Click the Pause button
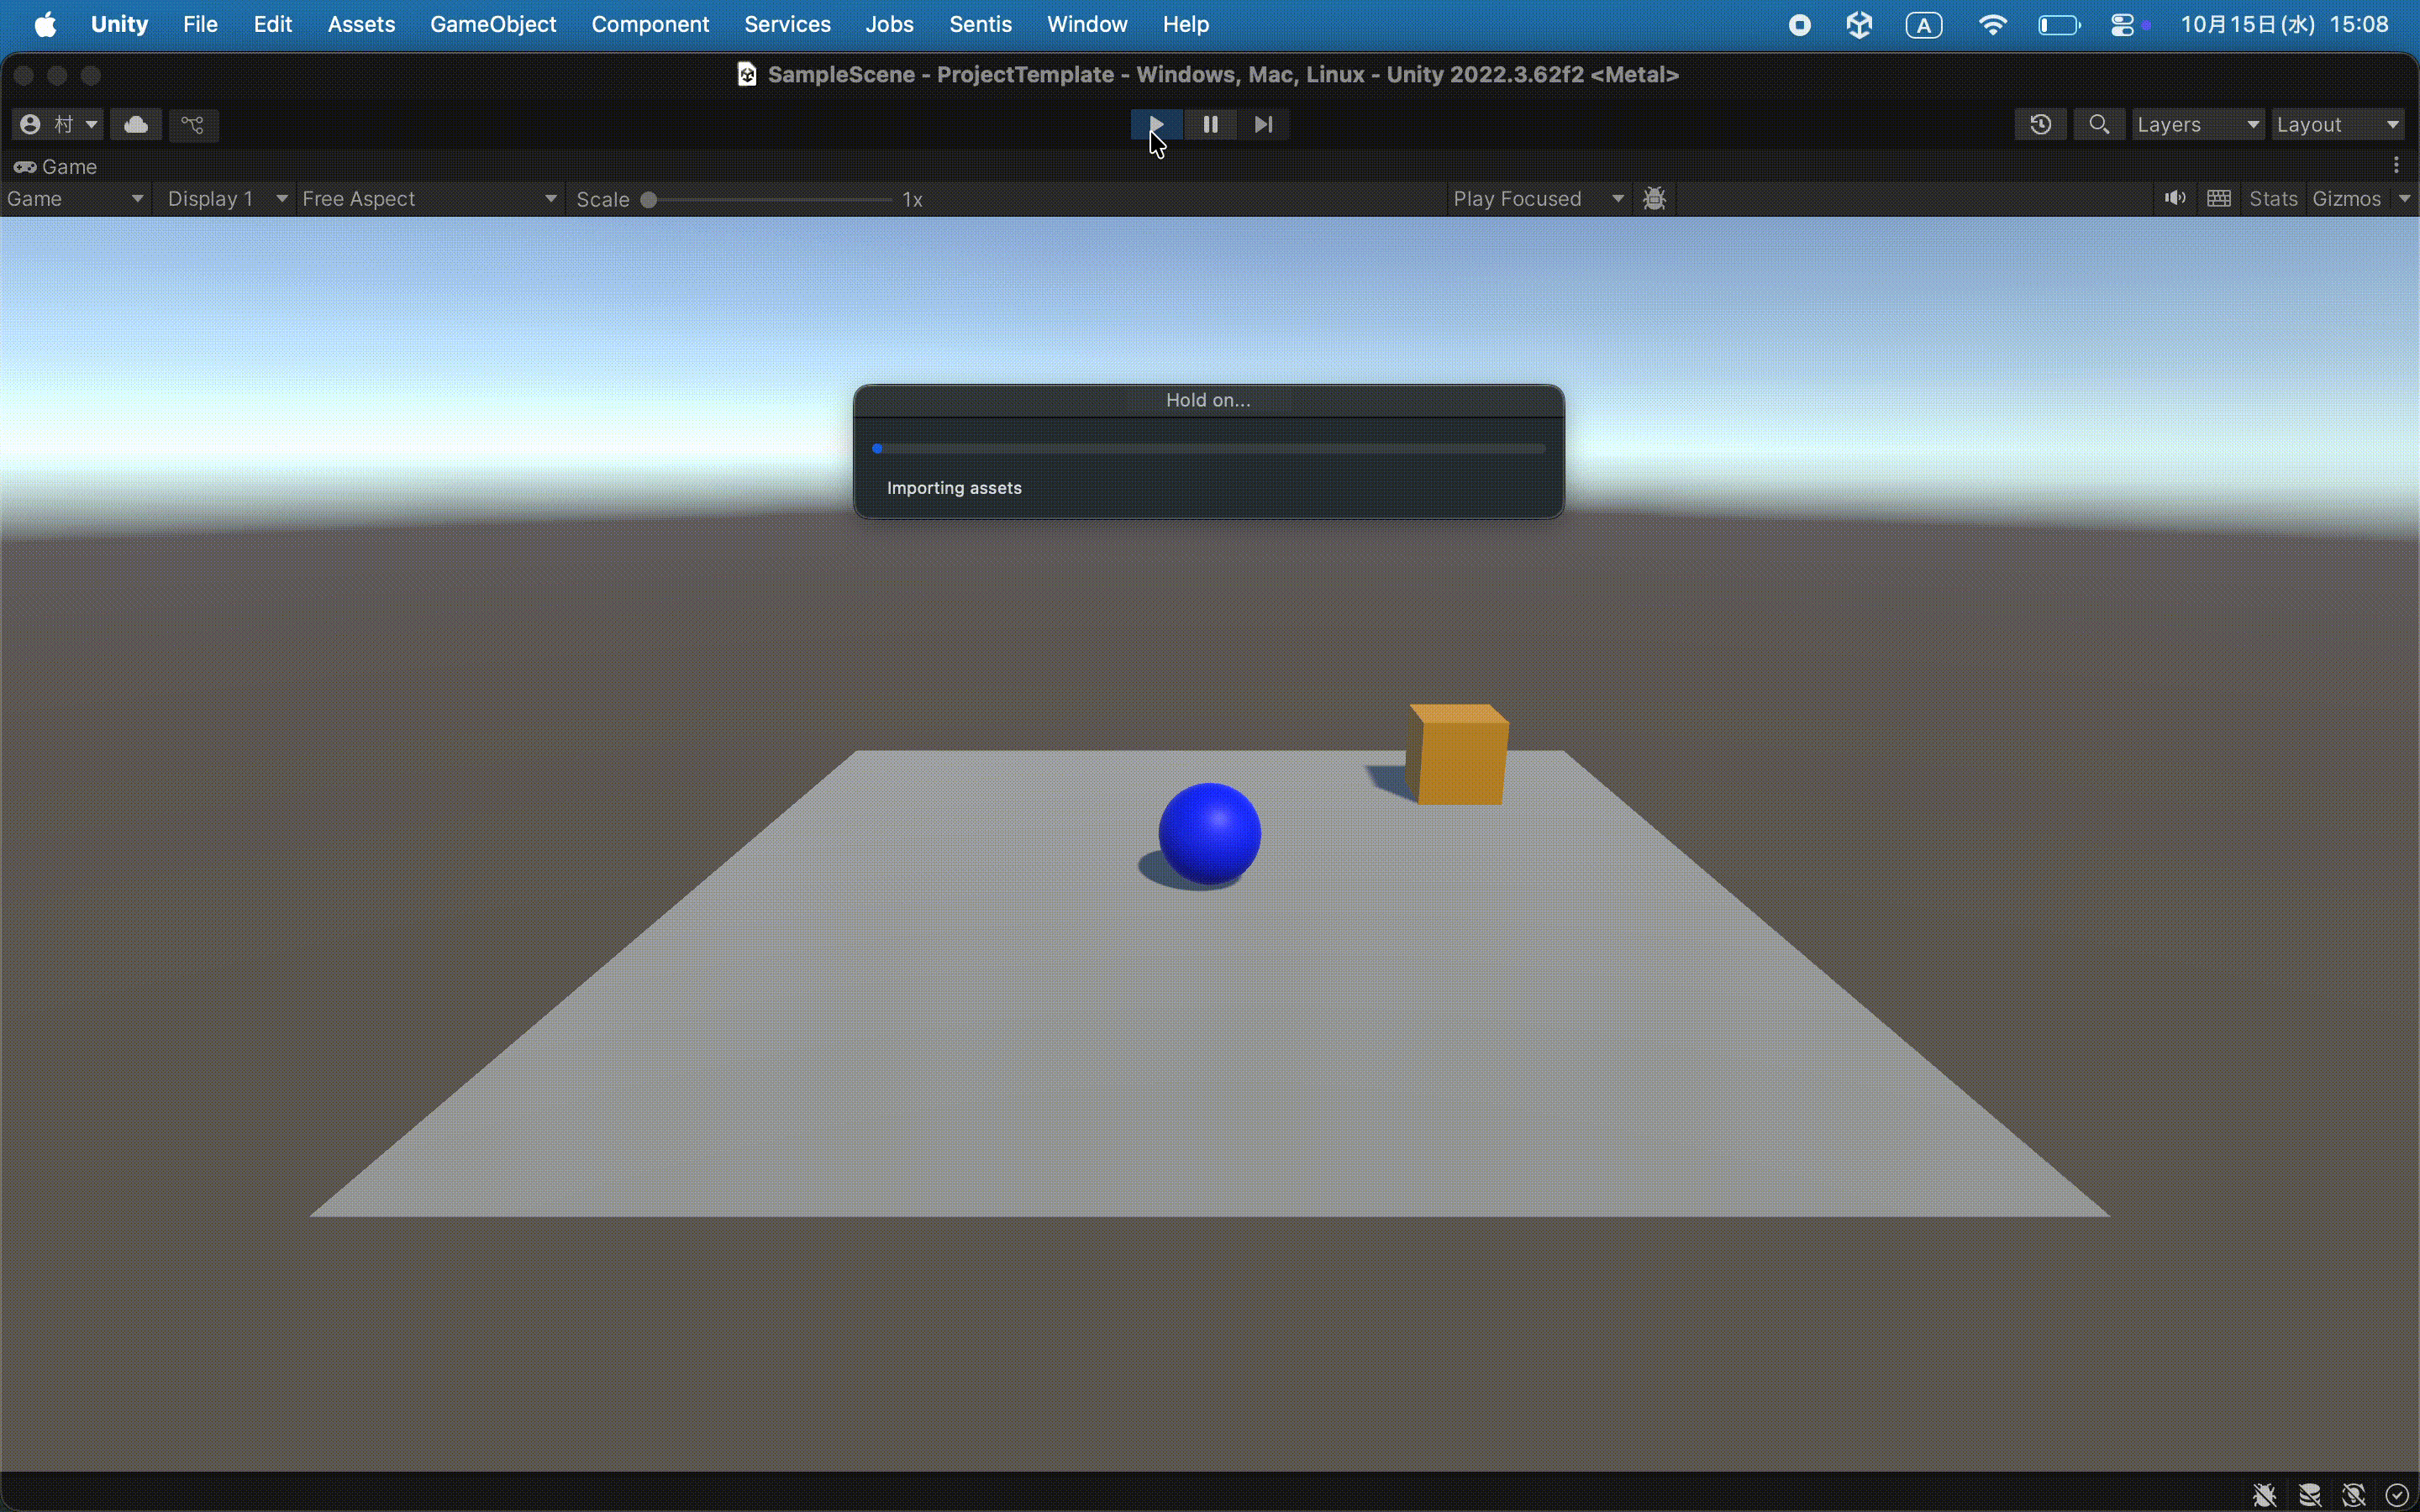The width and height of the screenshot is (2420, 1512). [x=1210, y=124]
